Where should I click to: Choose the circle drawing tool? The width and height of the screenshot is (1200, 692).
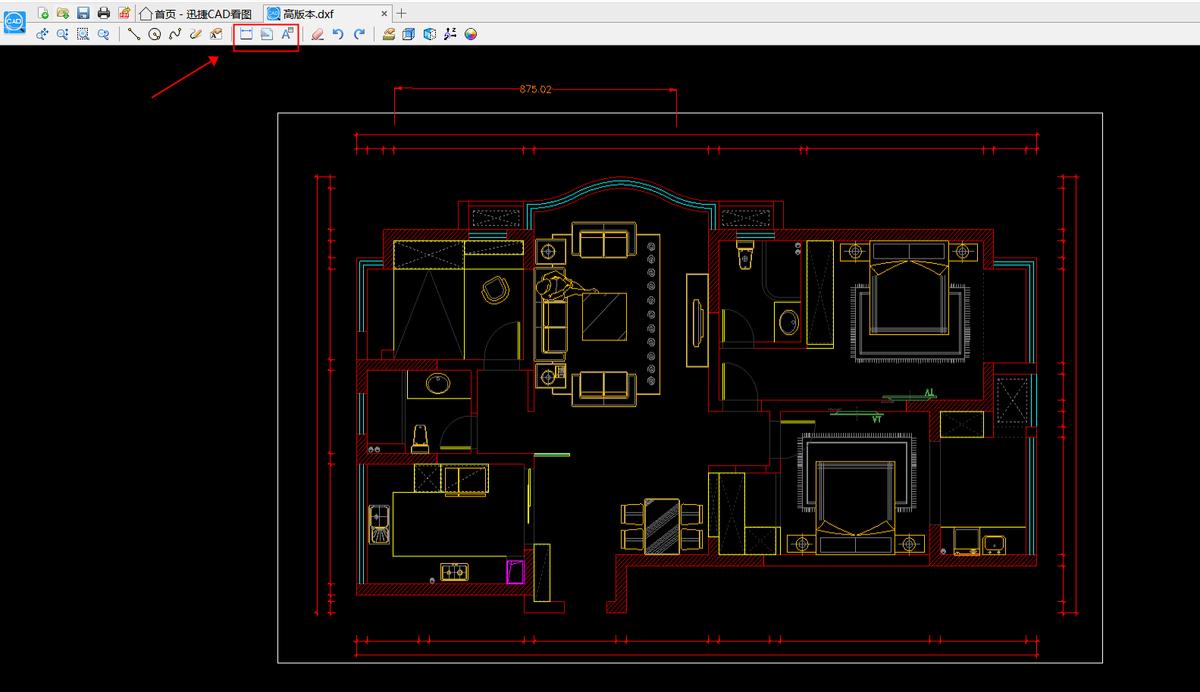[x=155, y=34]
